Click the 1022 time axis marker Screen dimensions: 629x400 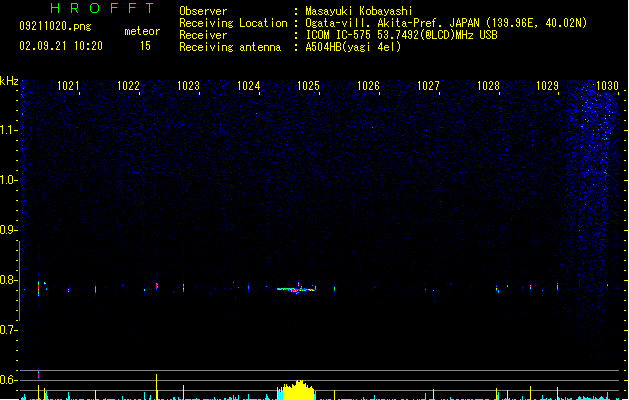click(x=128, y=86)
